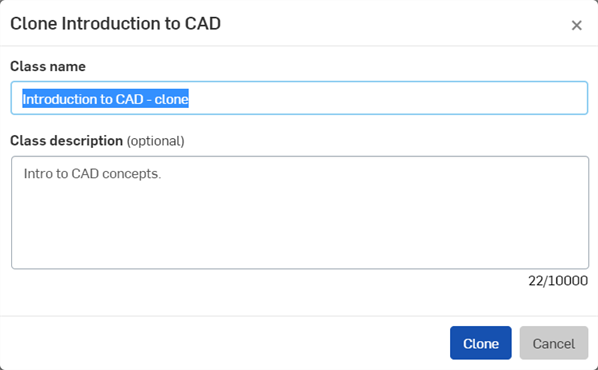This screenshot has height=370, width=598.
Task: Click the word 'Clone' in the dialog title
Action: click(34, 24)
